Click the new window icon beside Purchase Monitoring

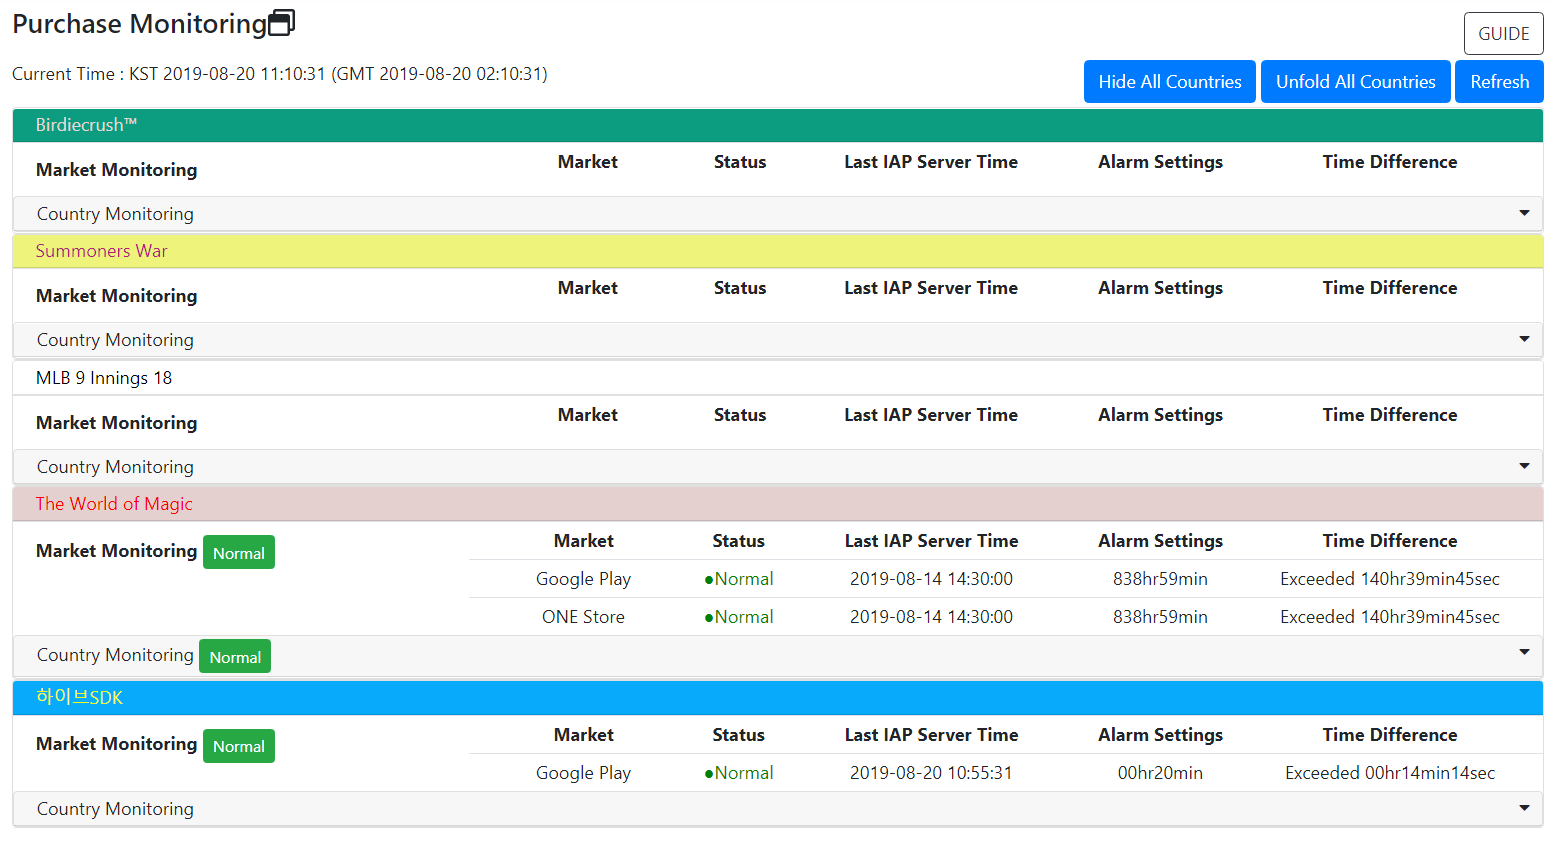[283, 23]
